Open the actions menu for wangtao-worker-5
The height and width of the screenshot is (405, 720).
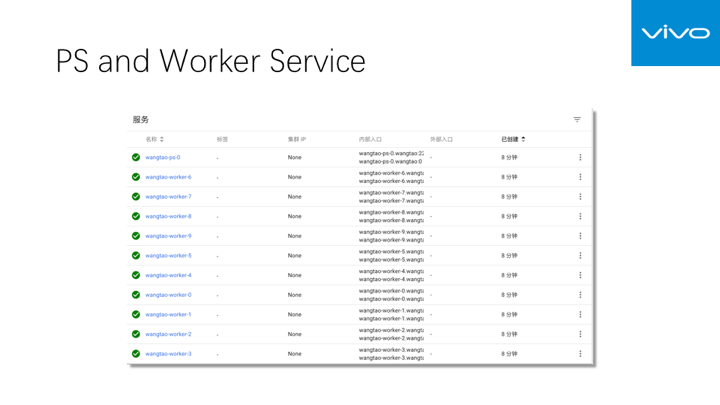coord(580,255)
